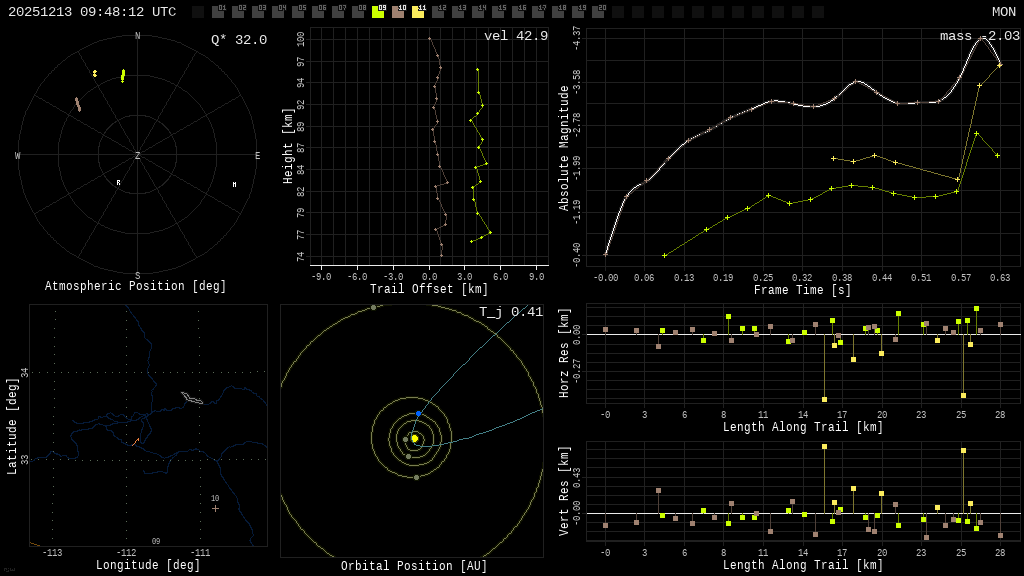Viewport: 1024px width, 576px height.
Task: Click the brown station 10 indicator square
Action: point(398,12)
